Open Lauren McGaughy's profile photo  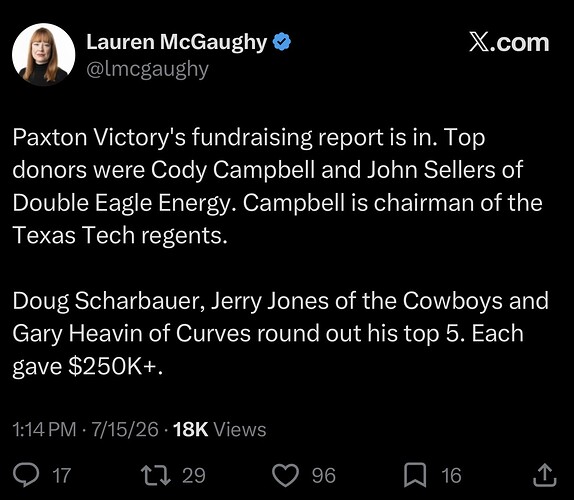click(x=44, y=54)
